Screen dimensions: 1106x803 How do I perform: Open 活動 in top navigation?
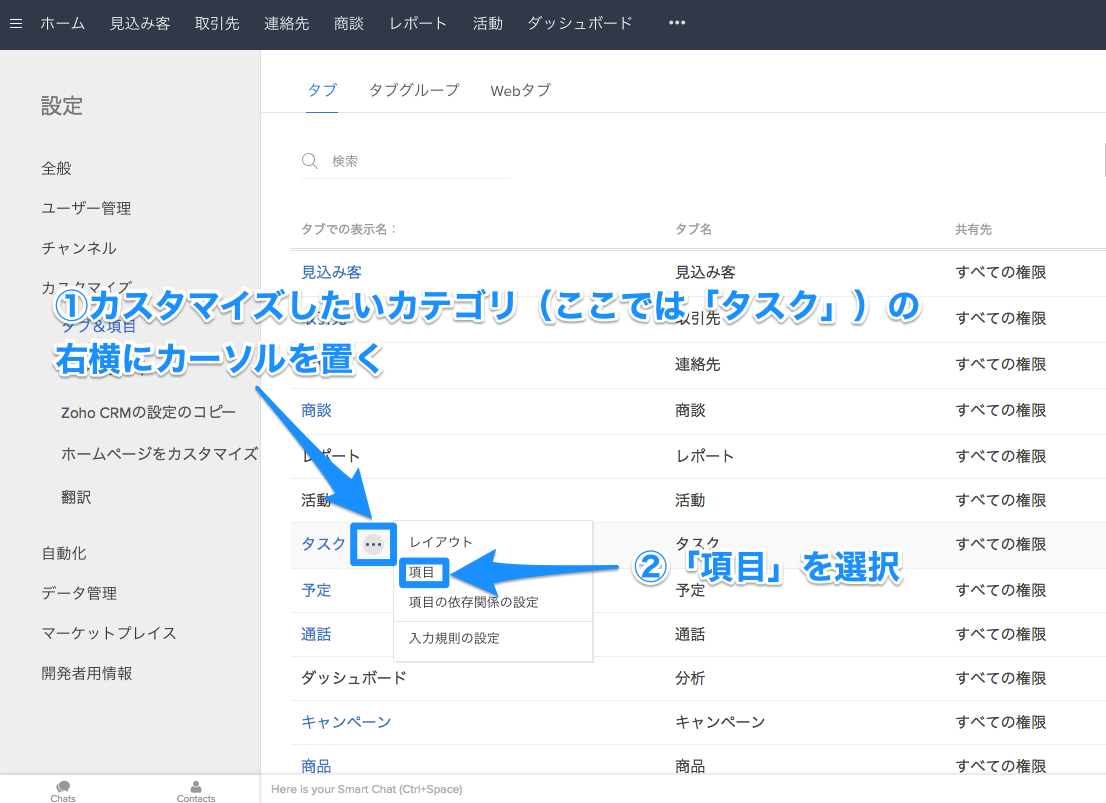[487, 23]
